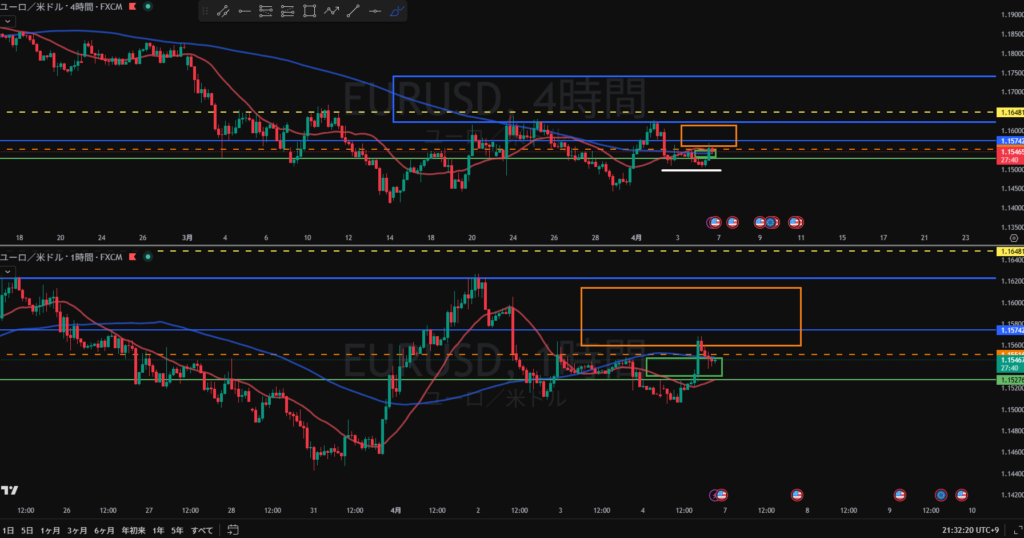Click the drawing toolbar drag handle
The image size is (1024, 538).
[205, 12]
